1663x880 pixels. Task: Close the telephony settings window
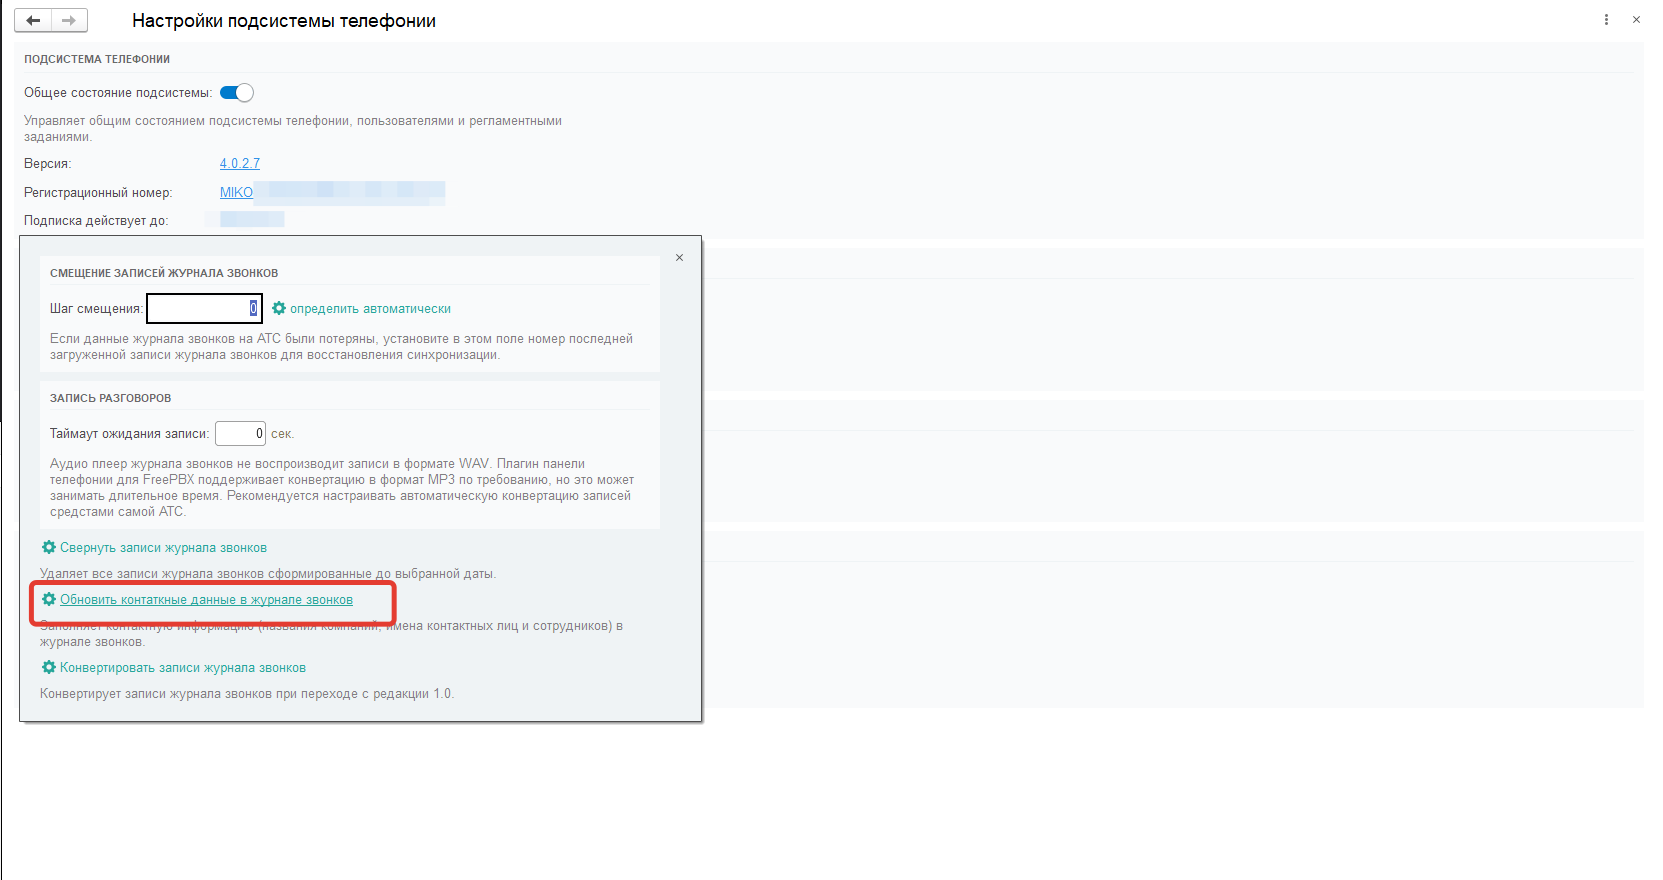pyautogui.click(x=1636, y=20)
